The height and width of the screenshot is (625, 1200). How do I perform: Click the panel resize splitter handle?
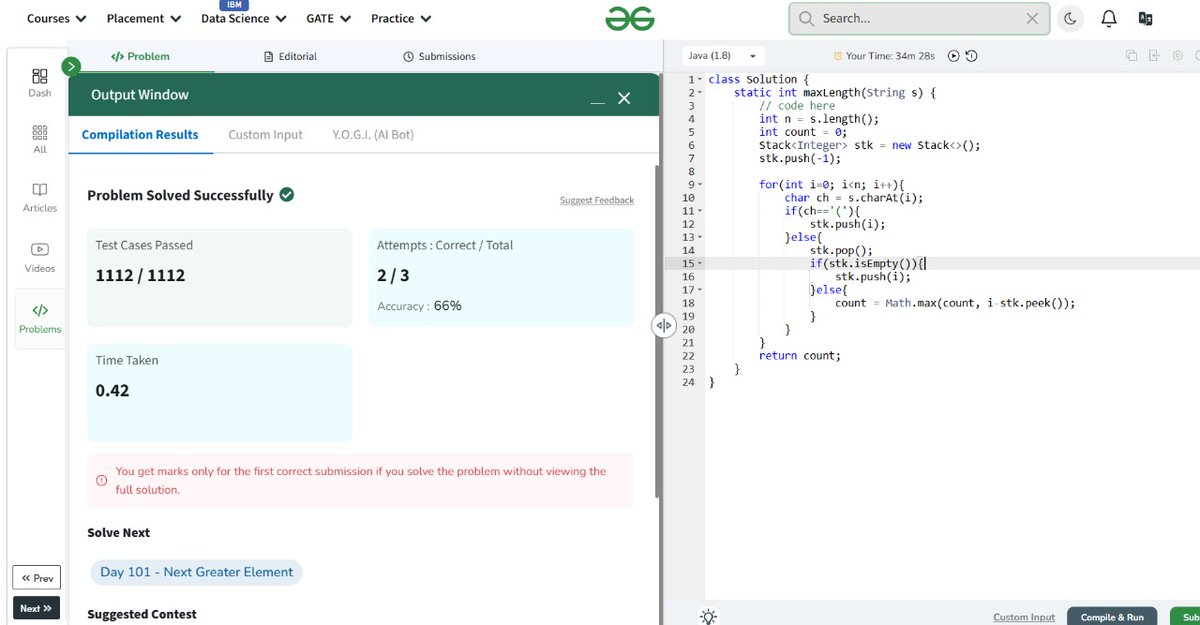click(x=664, y=325)
